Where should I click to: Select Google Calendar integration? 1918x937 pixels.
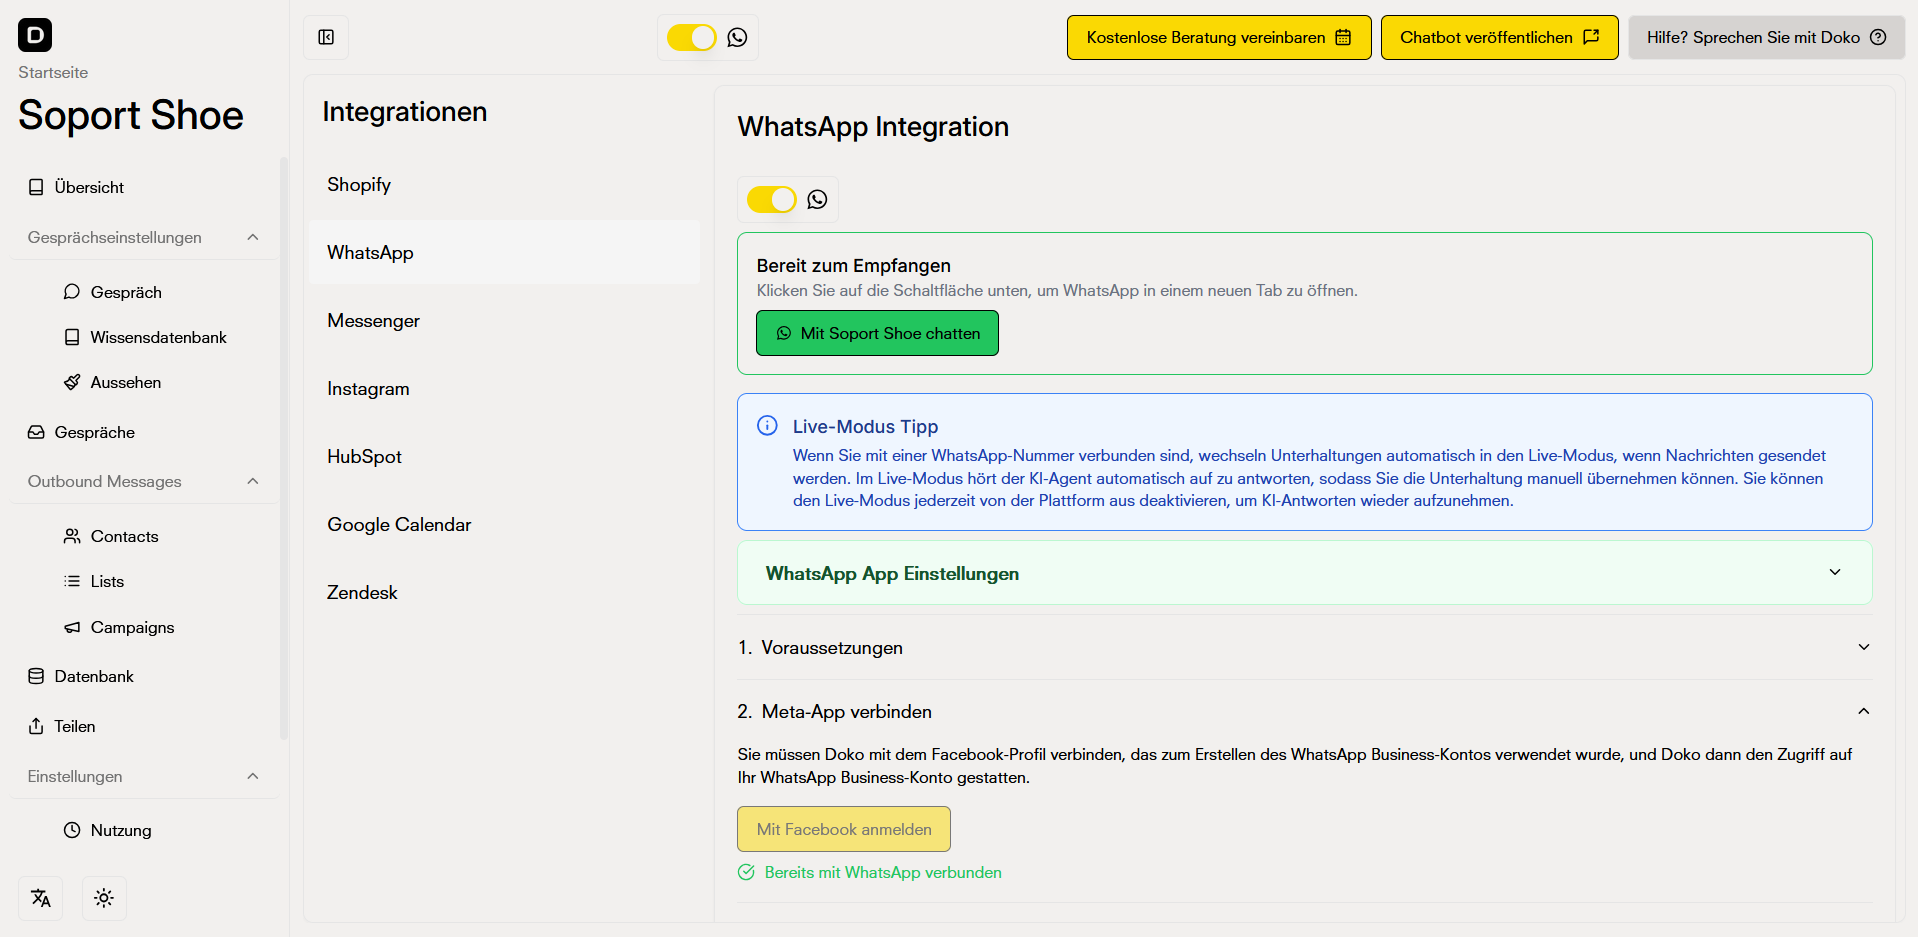coord(504,525)
